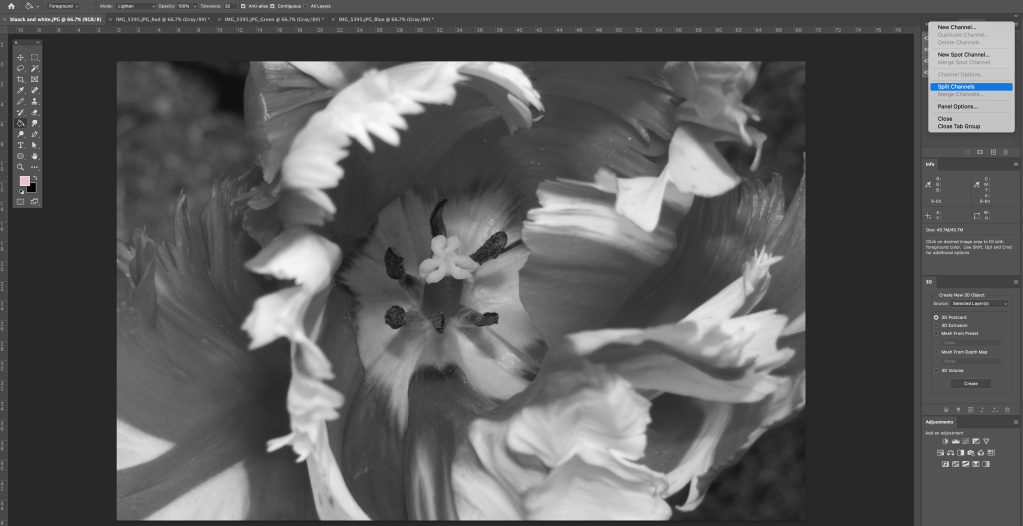Open the blending Mode dropdown

coord(133,6)
